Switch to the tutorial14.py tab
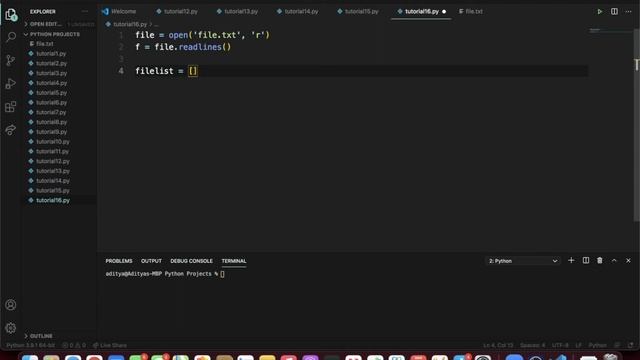Viewport: 640px width, 360px height. click(298, 11)
